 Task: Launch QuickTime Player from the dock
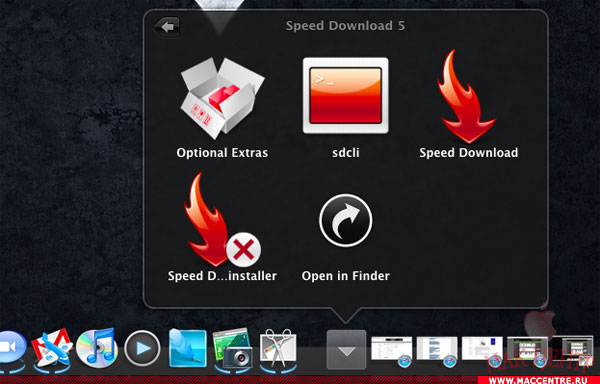click(x=142, y=348)
